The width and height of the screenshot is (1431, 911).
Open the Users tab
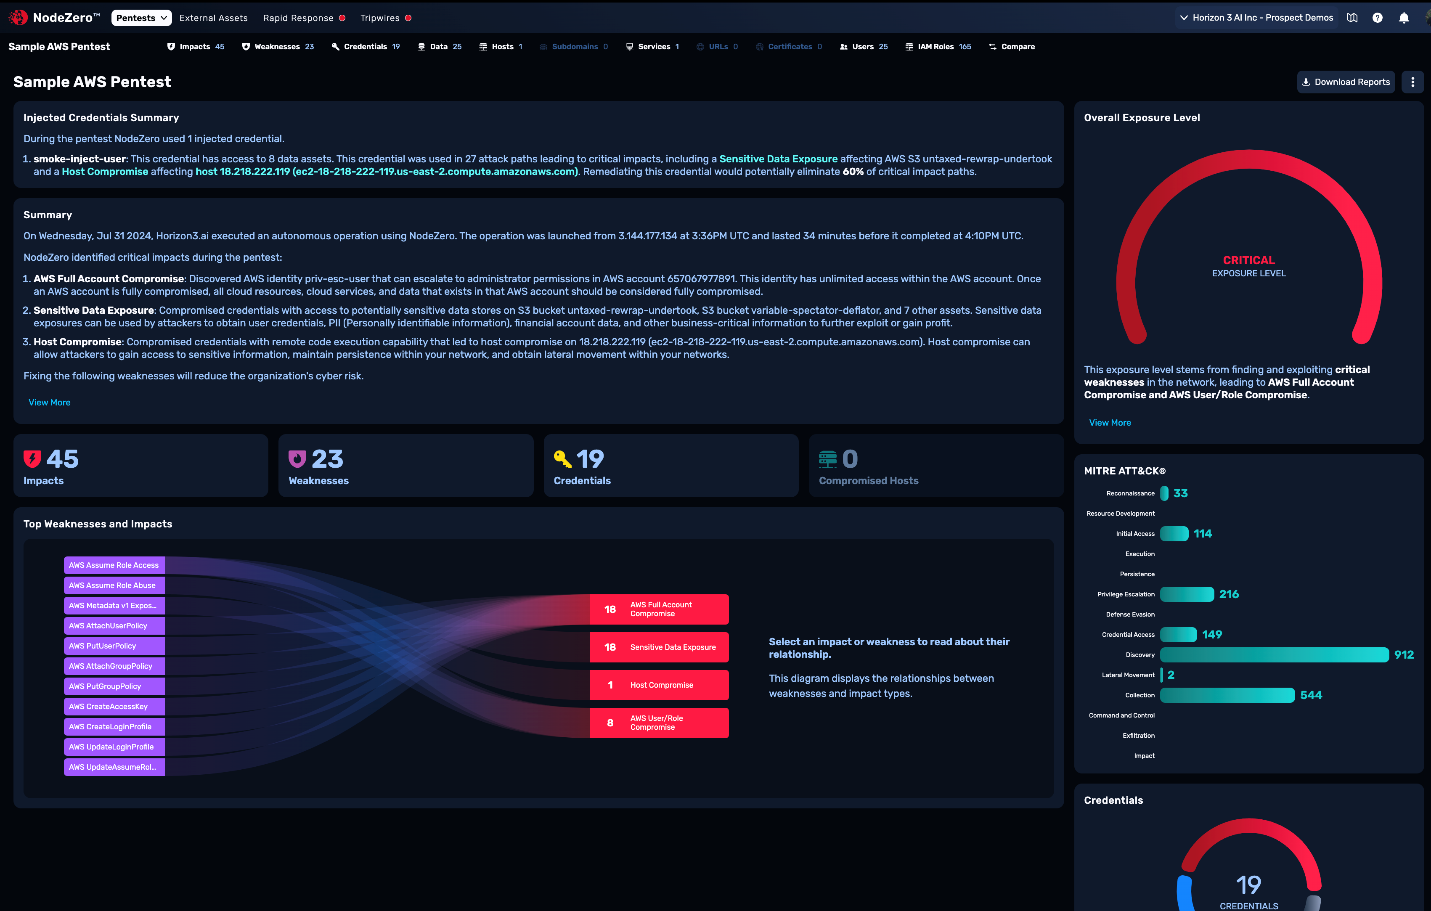coord(864,47)
